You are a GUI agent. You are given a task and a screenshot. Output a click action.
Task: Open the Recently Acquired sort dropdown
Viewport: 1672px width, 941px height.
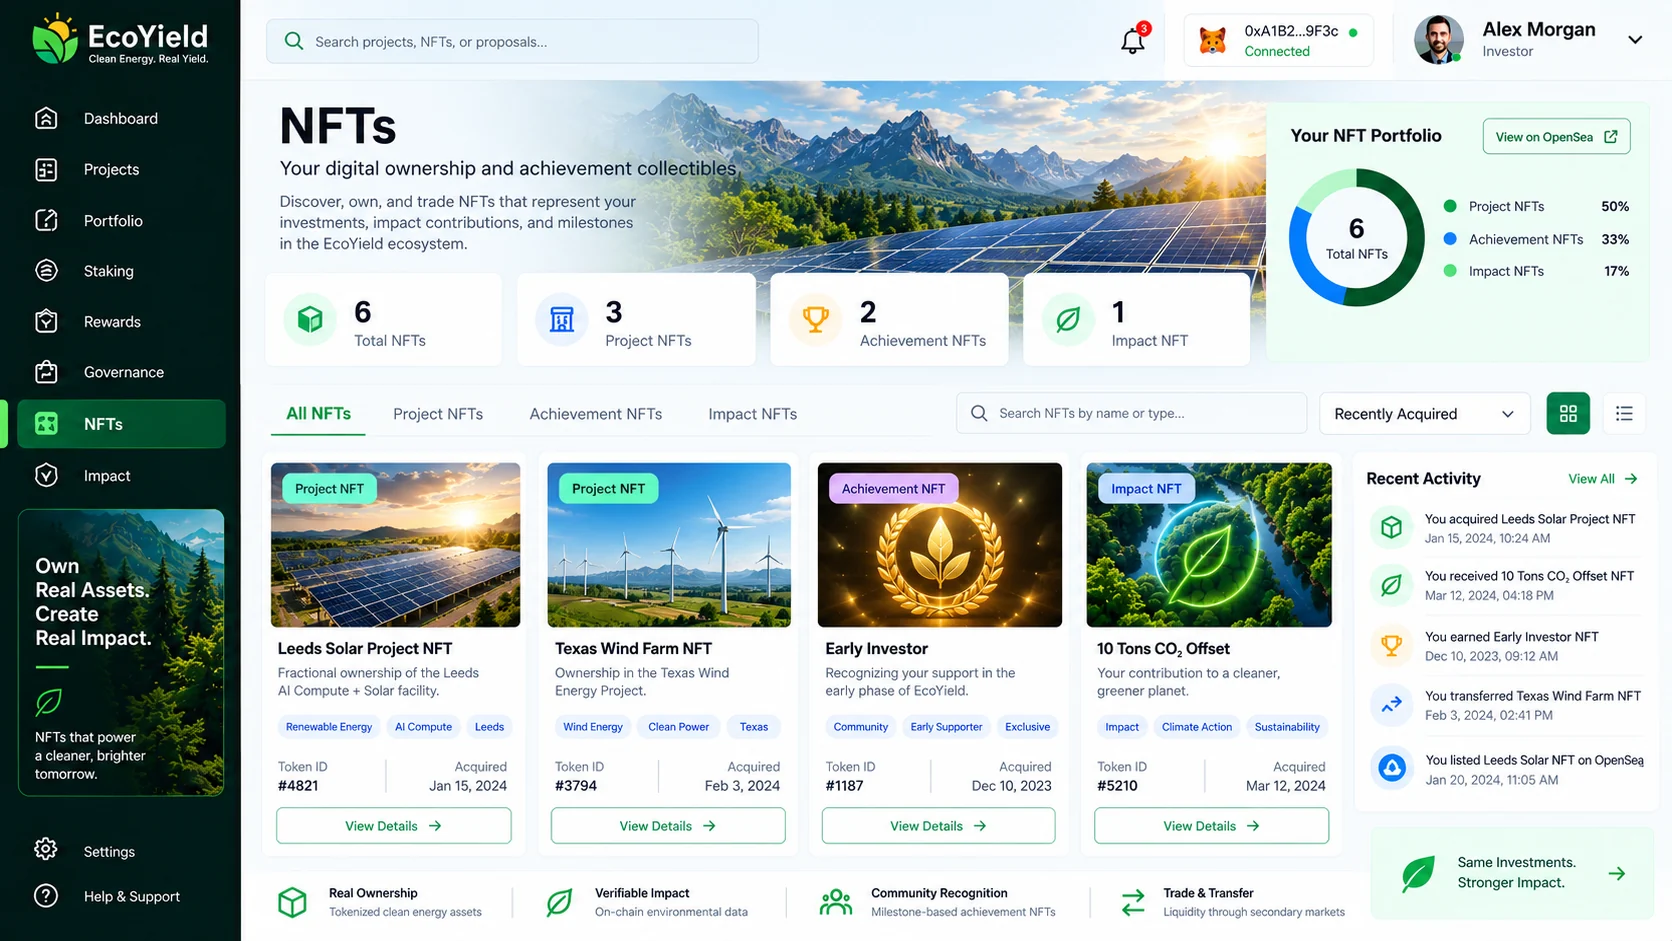point(1425,414)
